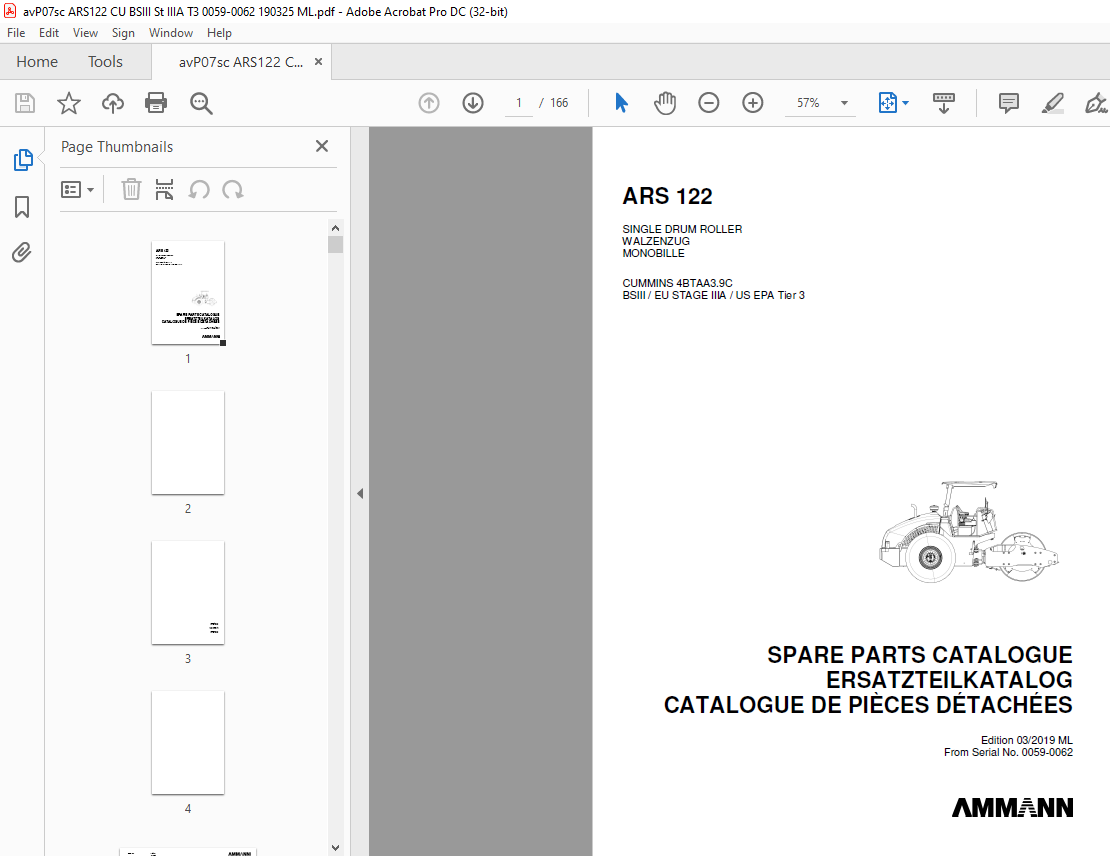
Task: Click the thumbnail panel scrollbar thumb
Action: tap(336, 244)
